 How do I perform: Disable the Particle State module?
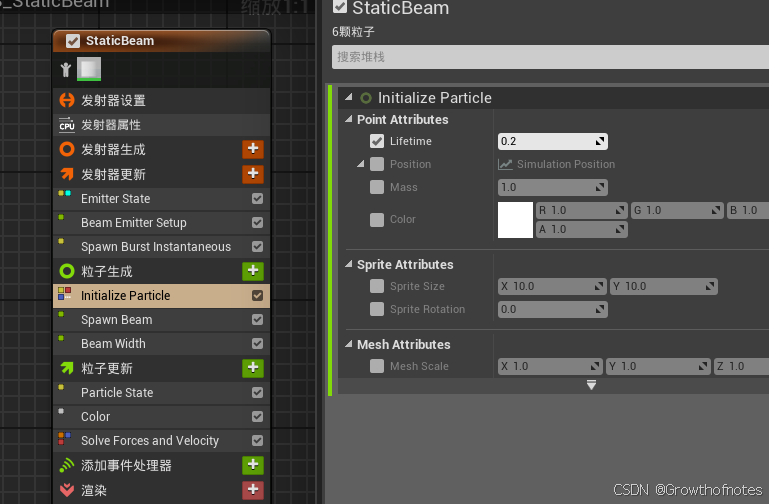pos(257,393)
